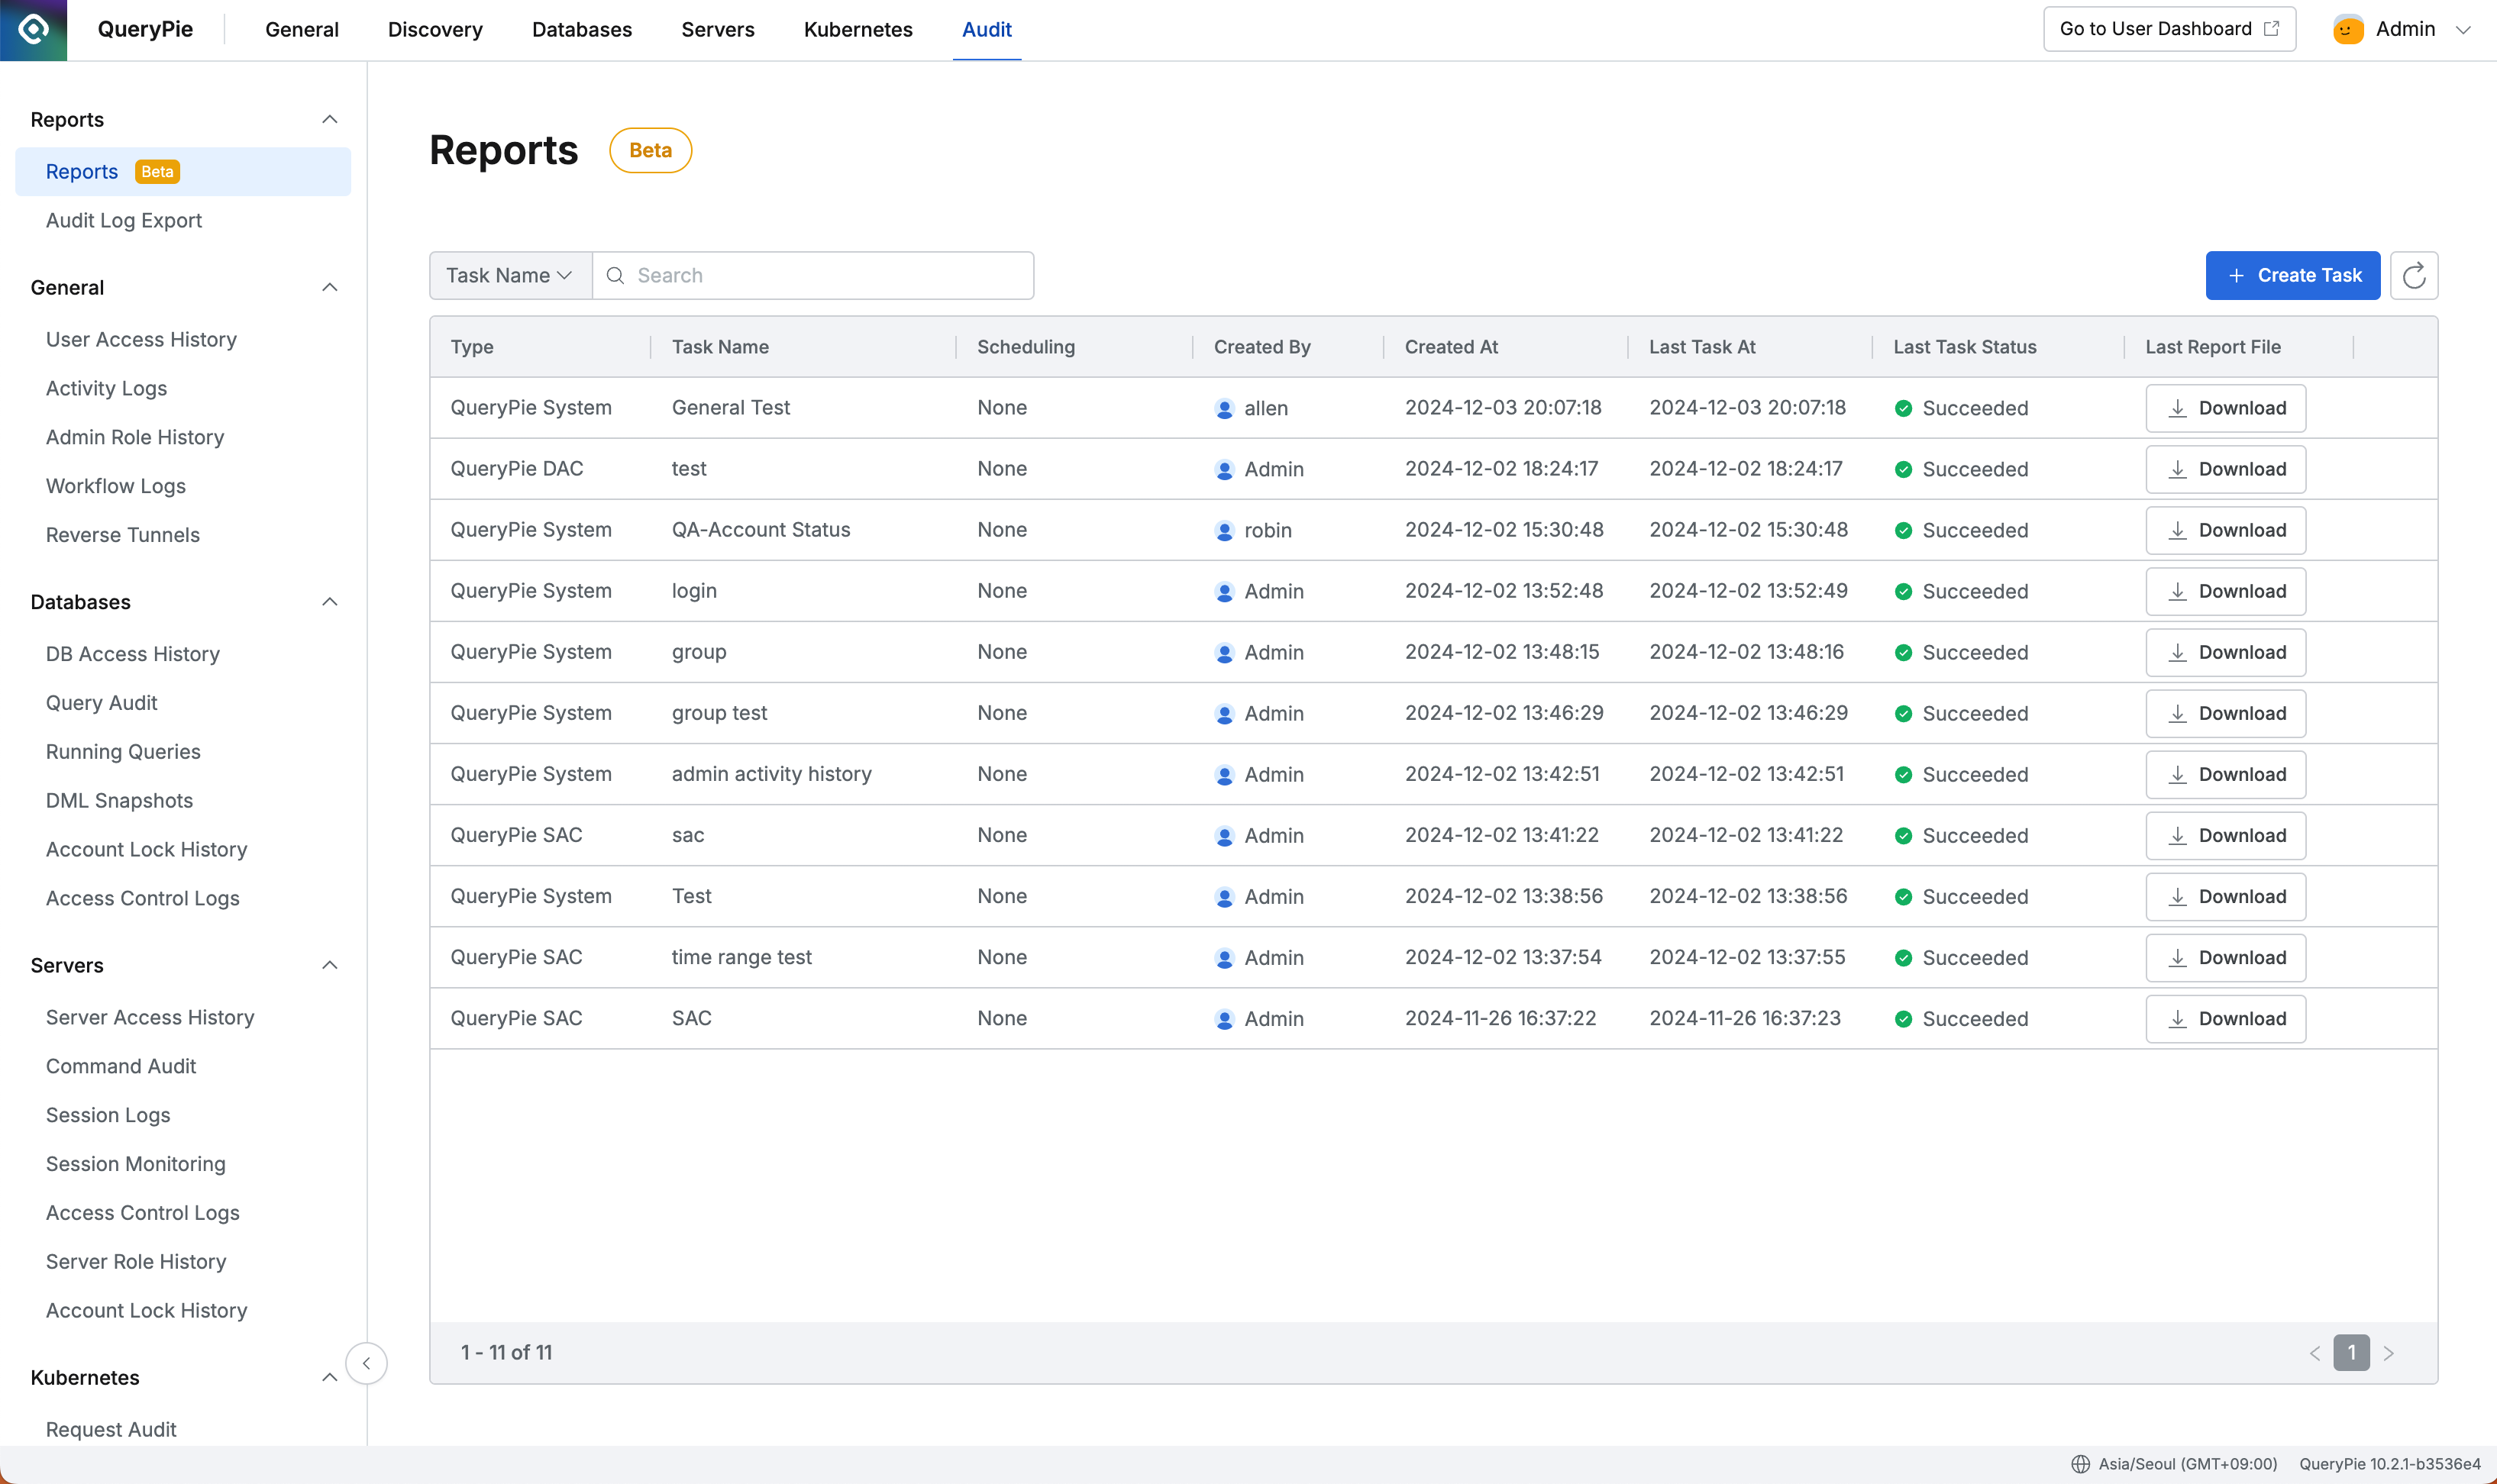The width and height of the screenshot is (2497, 1484).
Task: Click the Succeeded check icon for login
Action: 1903,591
